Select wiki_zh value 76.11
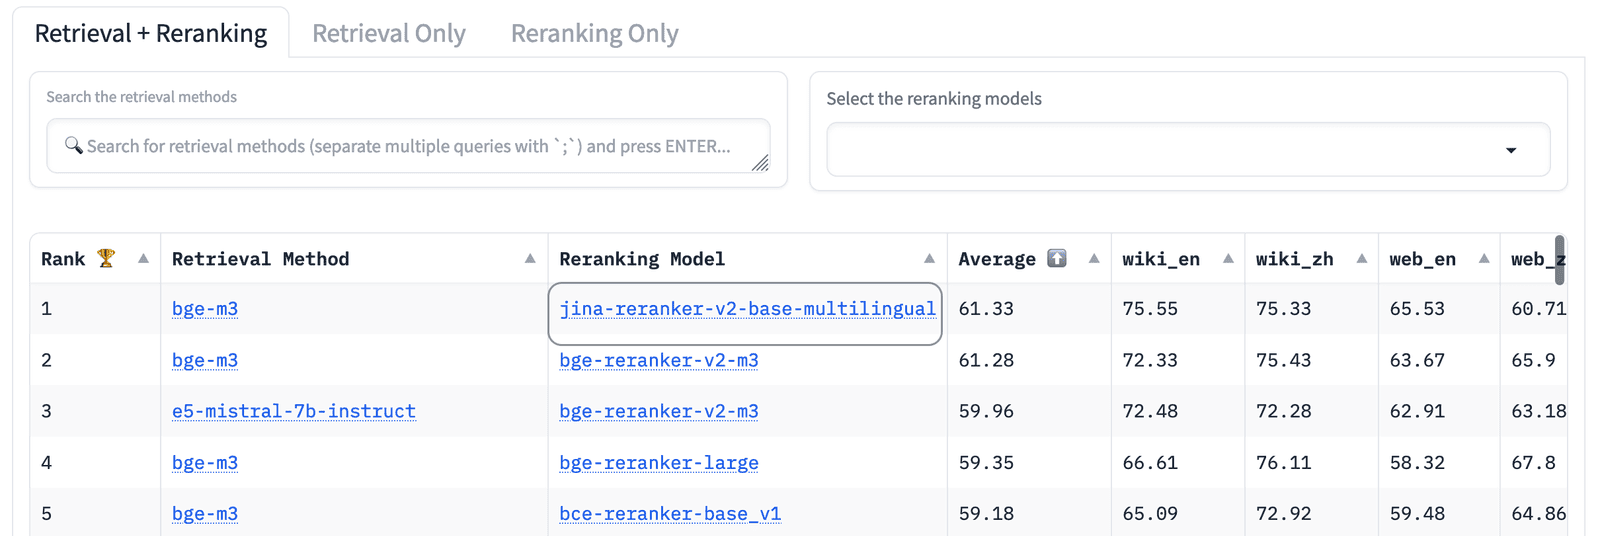The width and height of the screenshot is (1600, 536). (1284, 463)
